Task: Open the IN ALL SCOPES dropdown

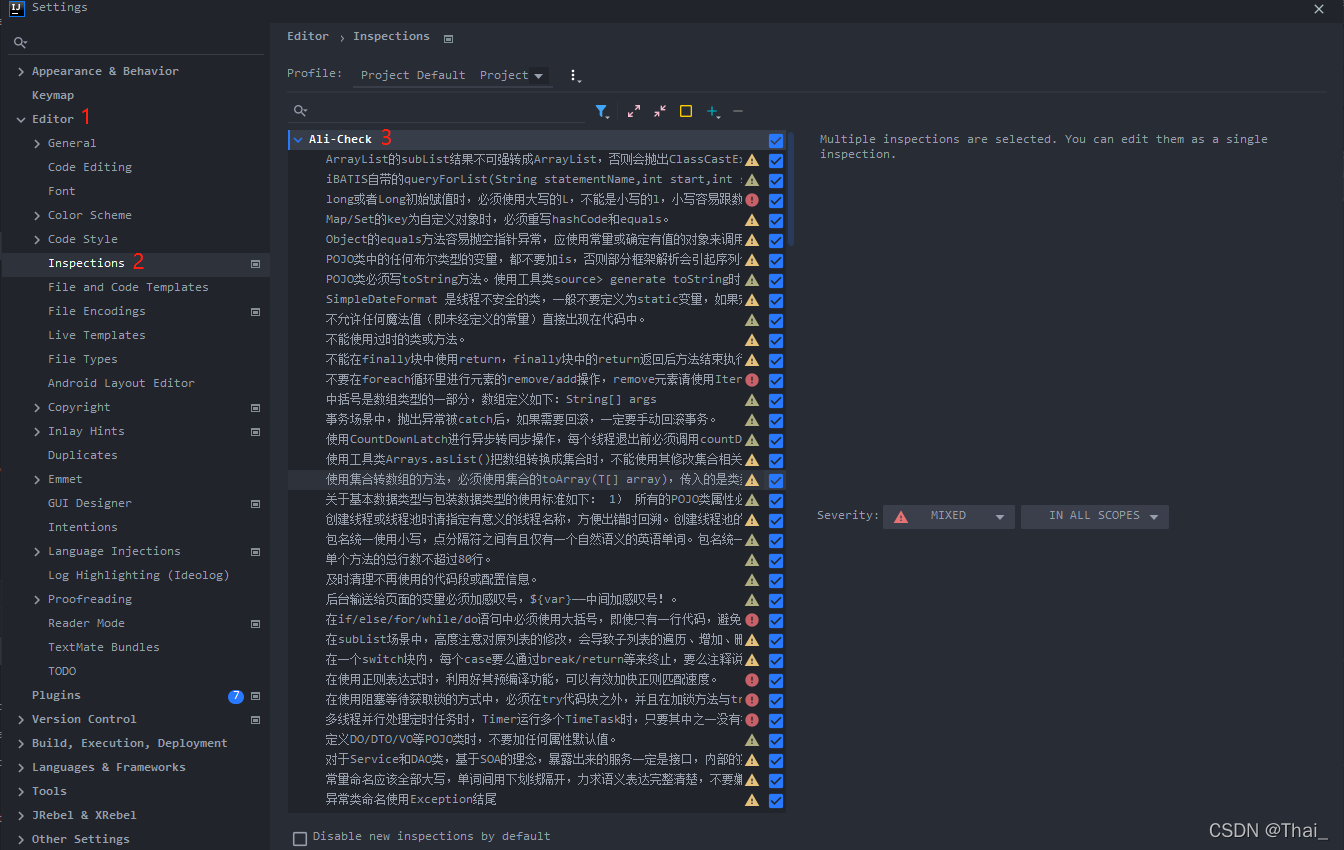Action: (x=1094, y=516)
